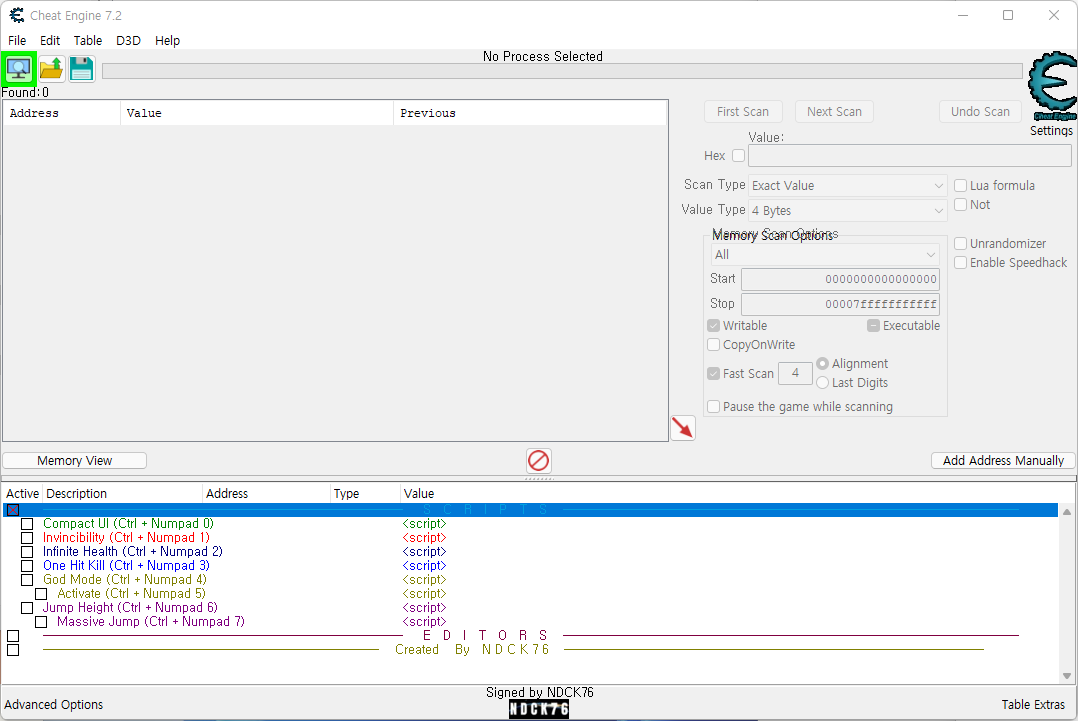This screenshot has height=721, width=1078.
Task: Open the Value Type dropdown
Action: (x=848, y=210)
